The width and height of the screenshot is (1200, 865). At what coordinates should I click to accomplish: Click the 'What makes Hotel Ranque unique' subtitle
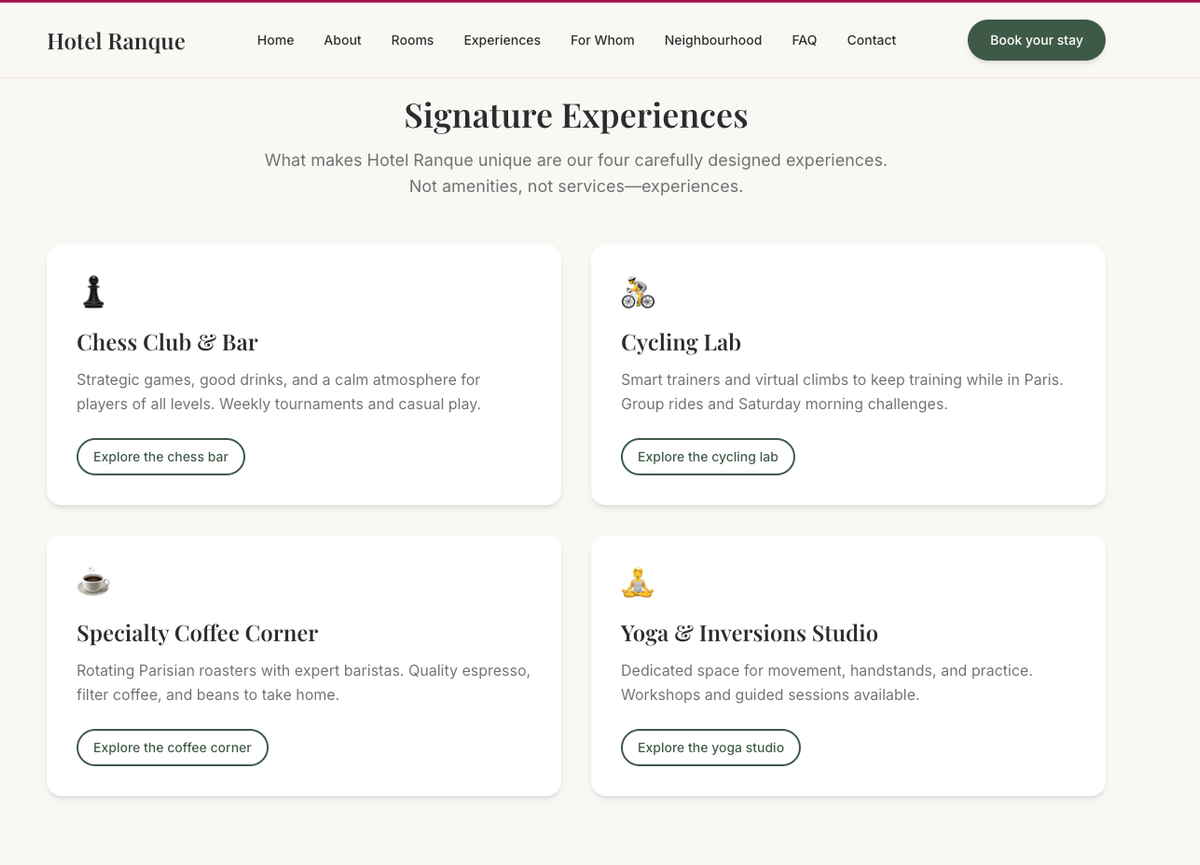576,173
